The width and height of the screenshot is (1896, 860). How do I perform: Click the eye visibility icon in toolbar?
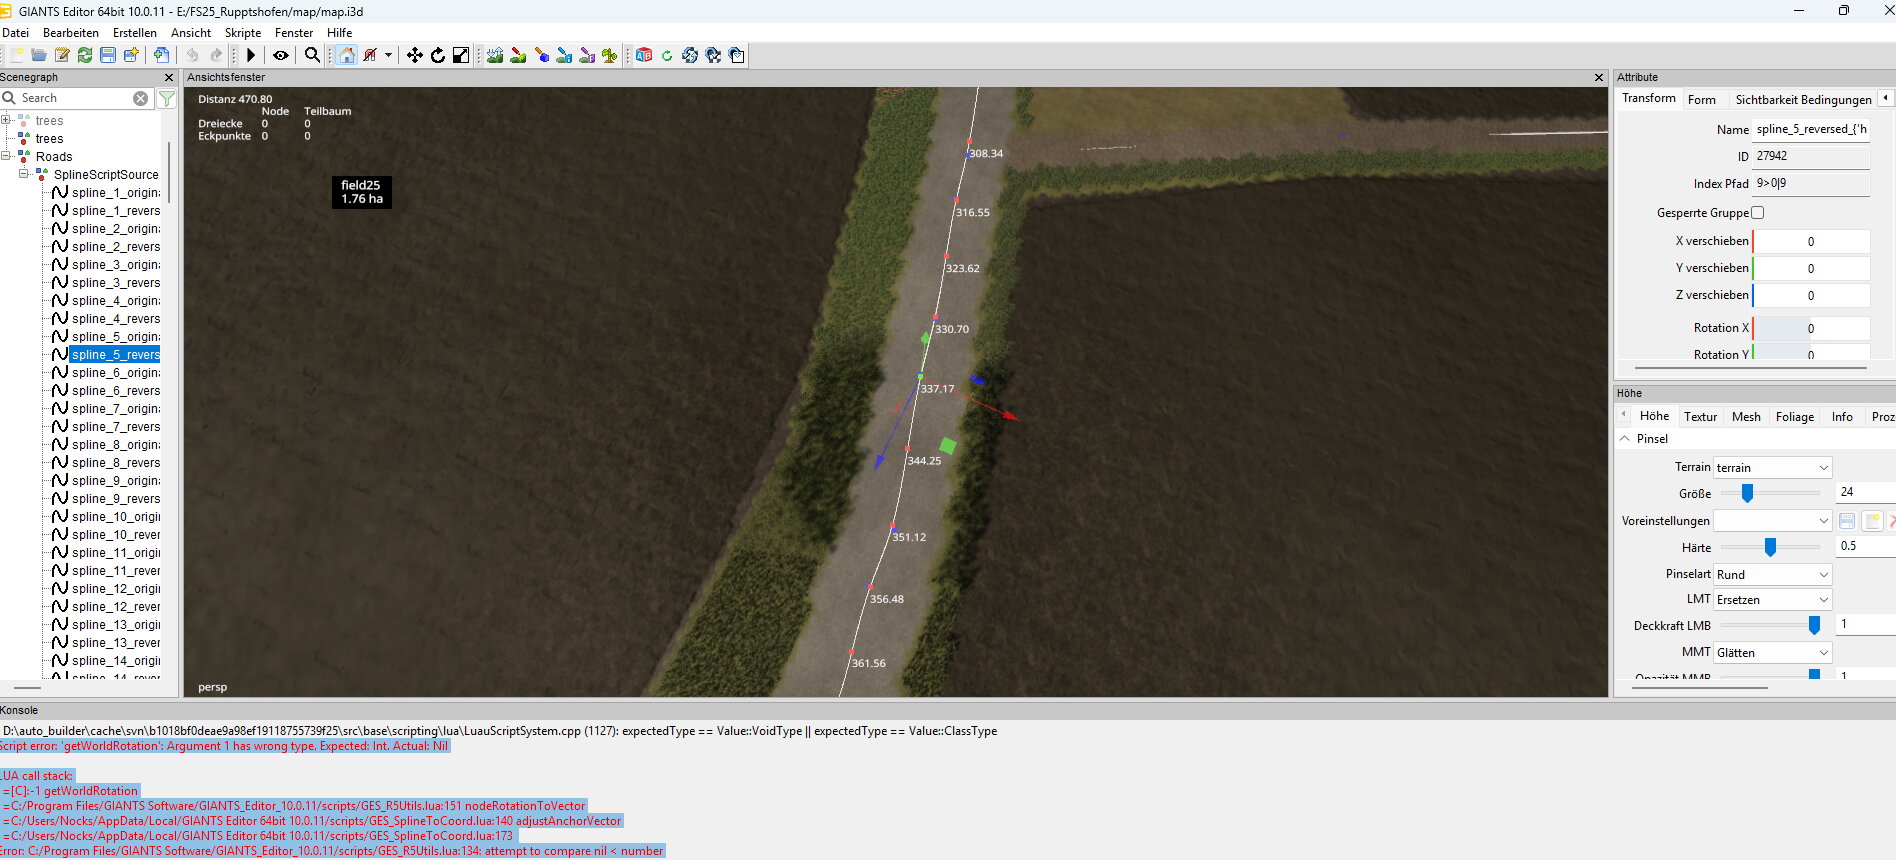(281, 55)
